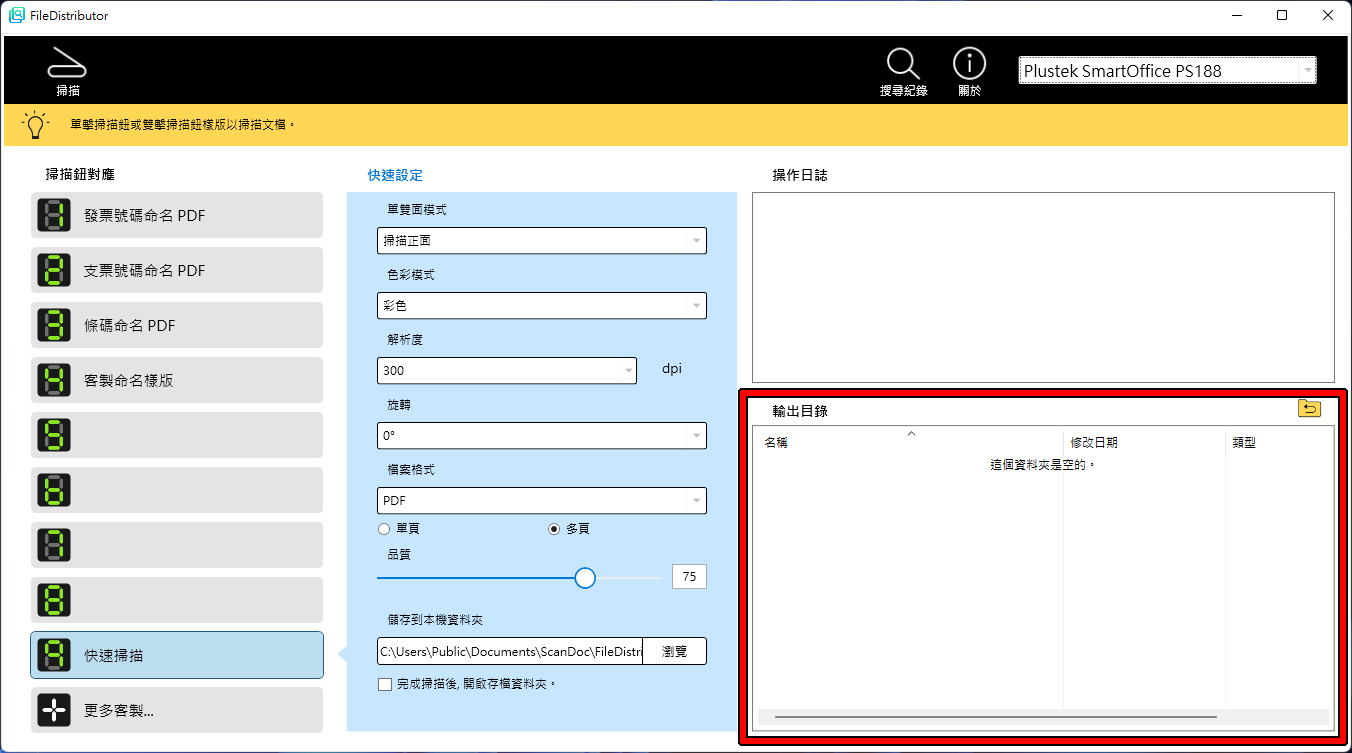The image size is (1352, 753).
Task: Open the 單雙面模式 dropdown
Action: coord(542,240)
